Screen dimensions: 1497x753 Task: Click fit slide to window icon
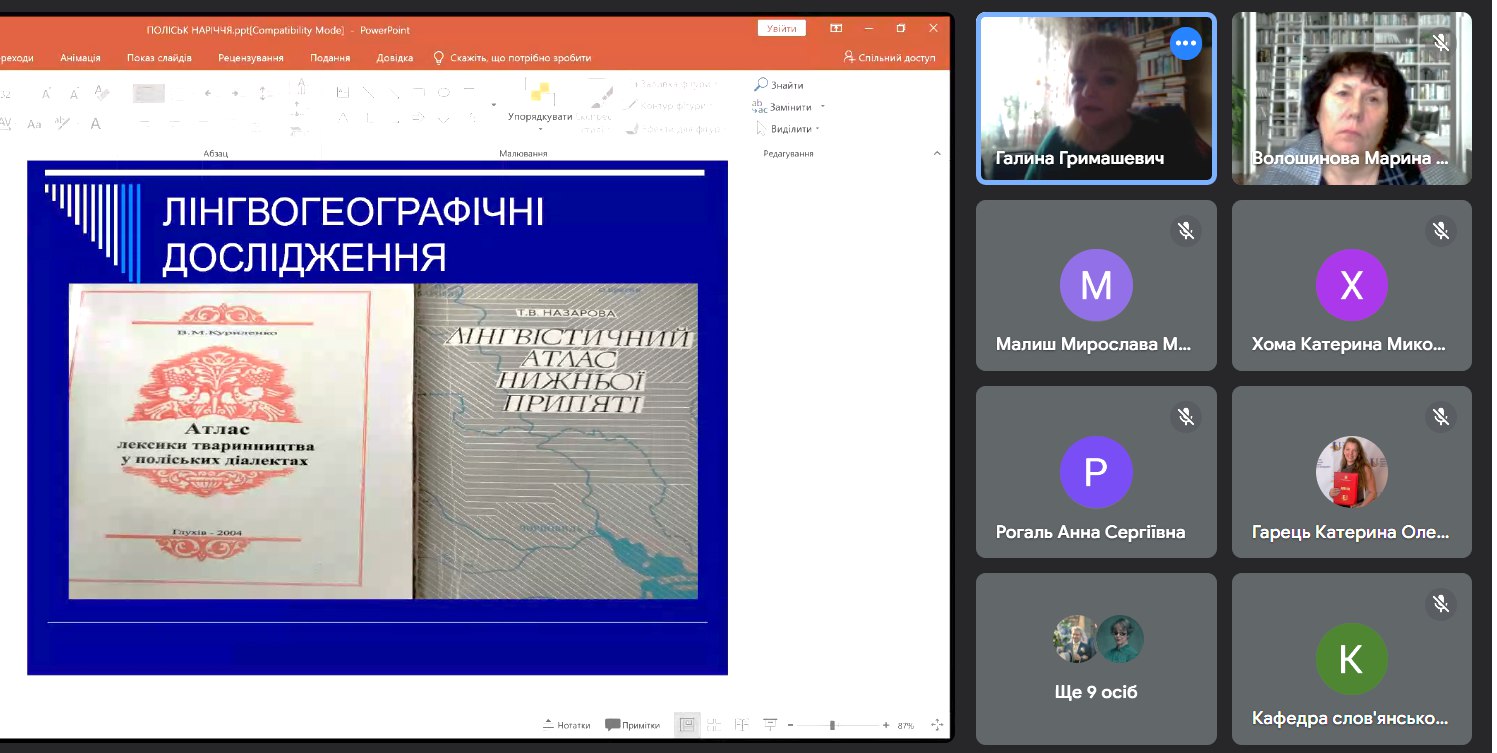pyautogui.click(x=937, y=725)
